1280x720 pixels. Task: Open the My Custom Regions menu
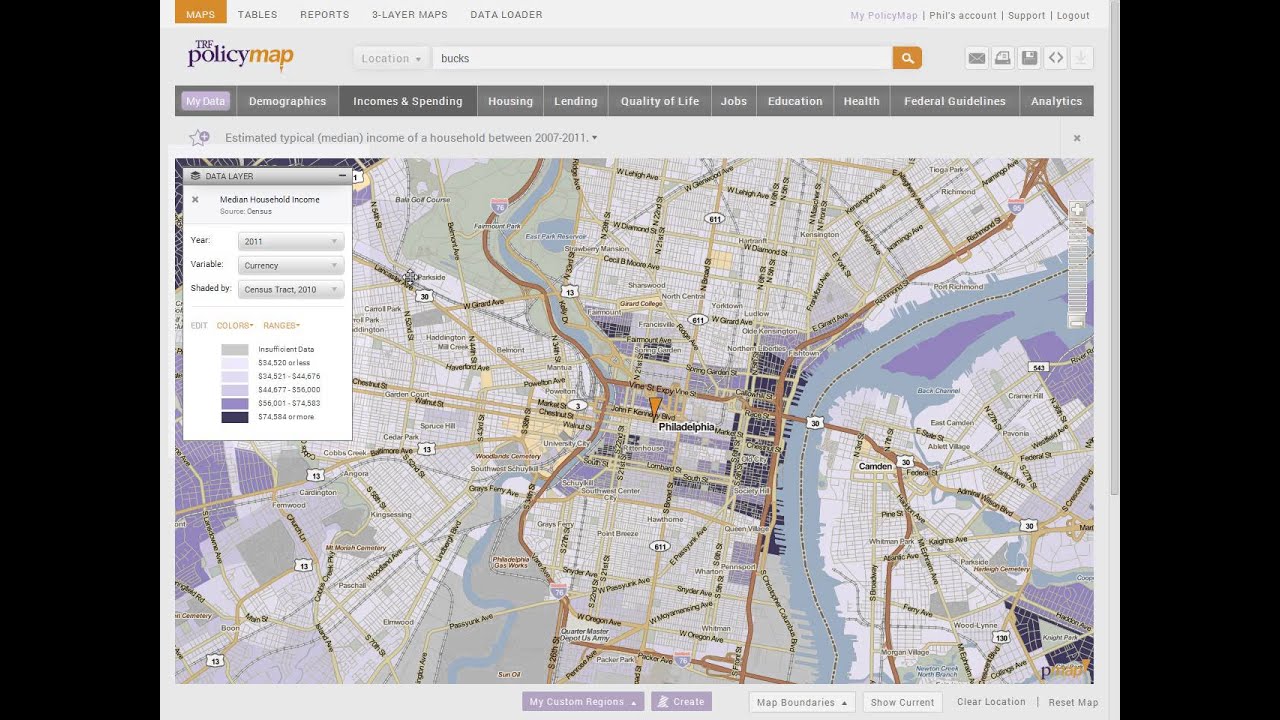point(583,702)
